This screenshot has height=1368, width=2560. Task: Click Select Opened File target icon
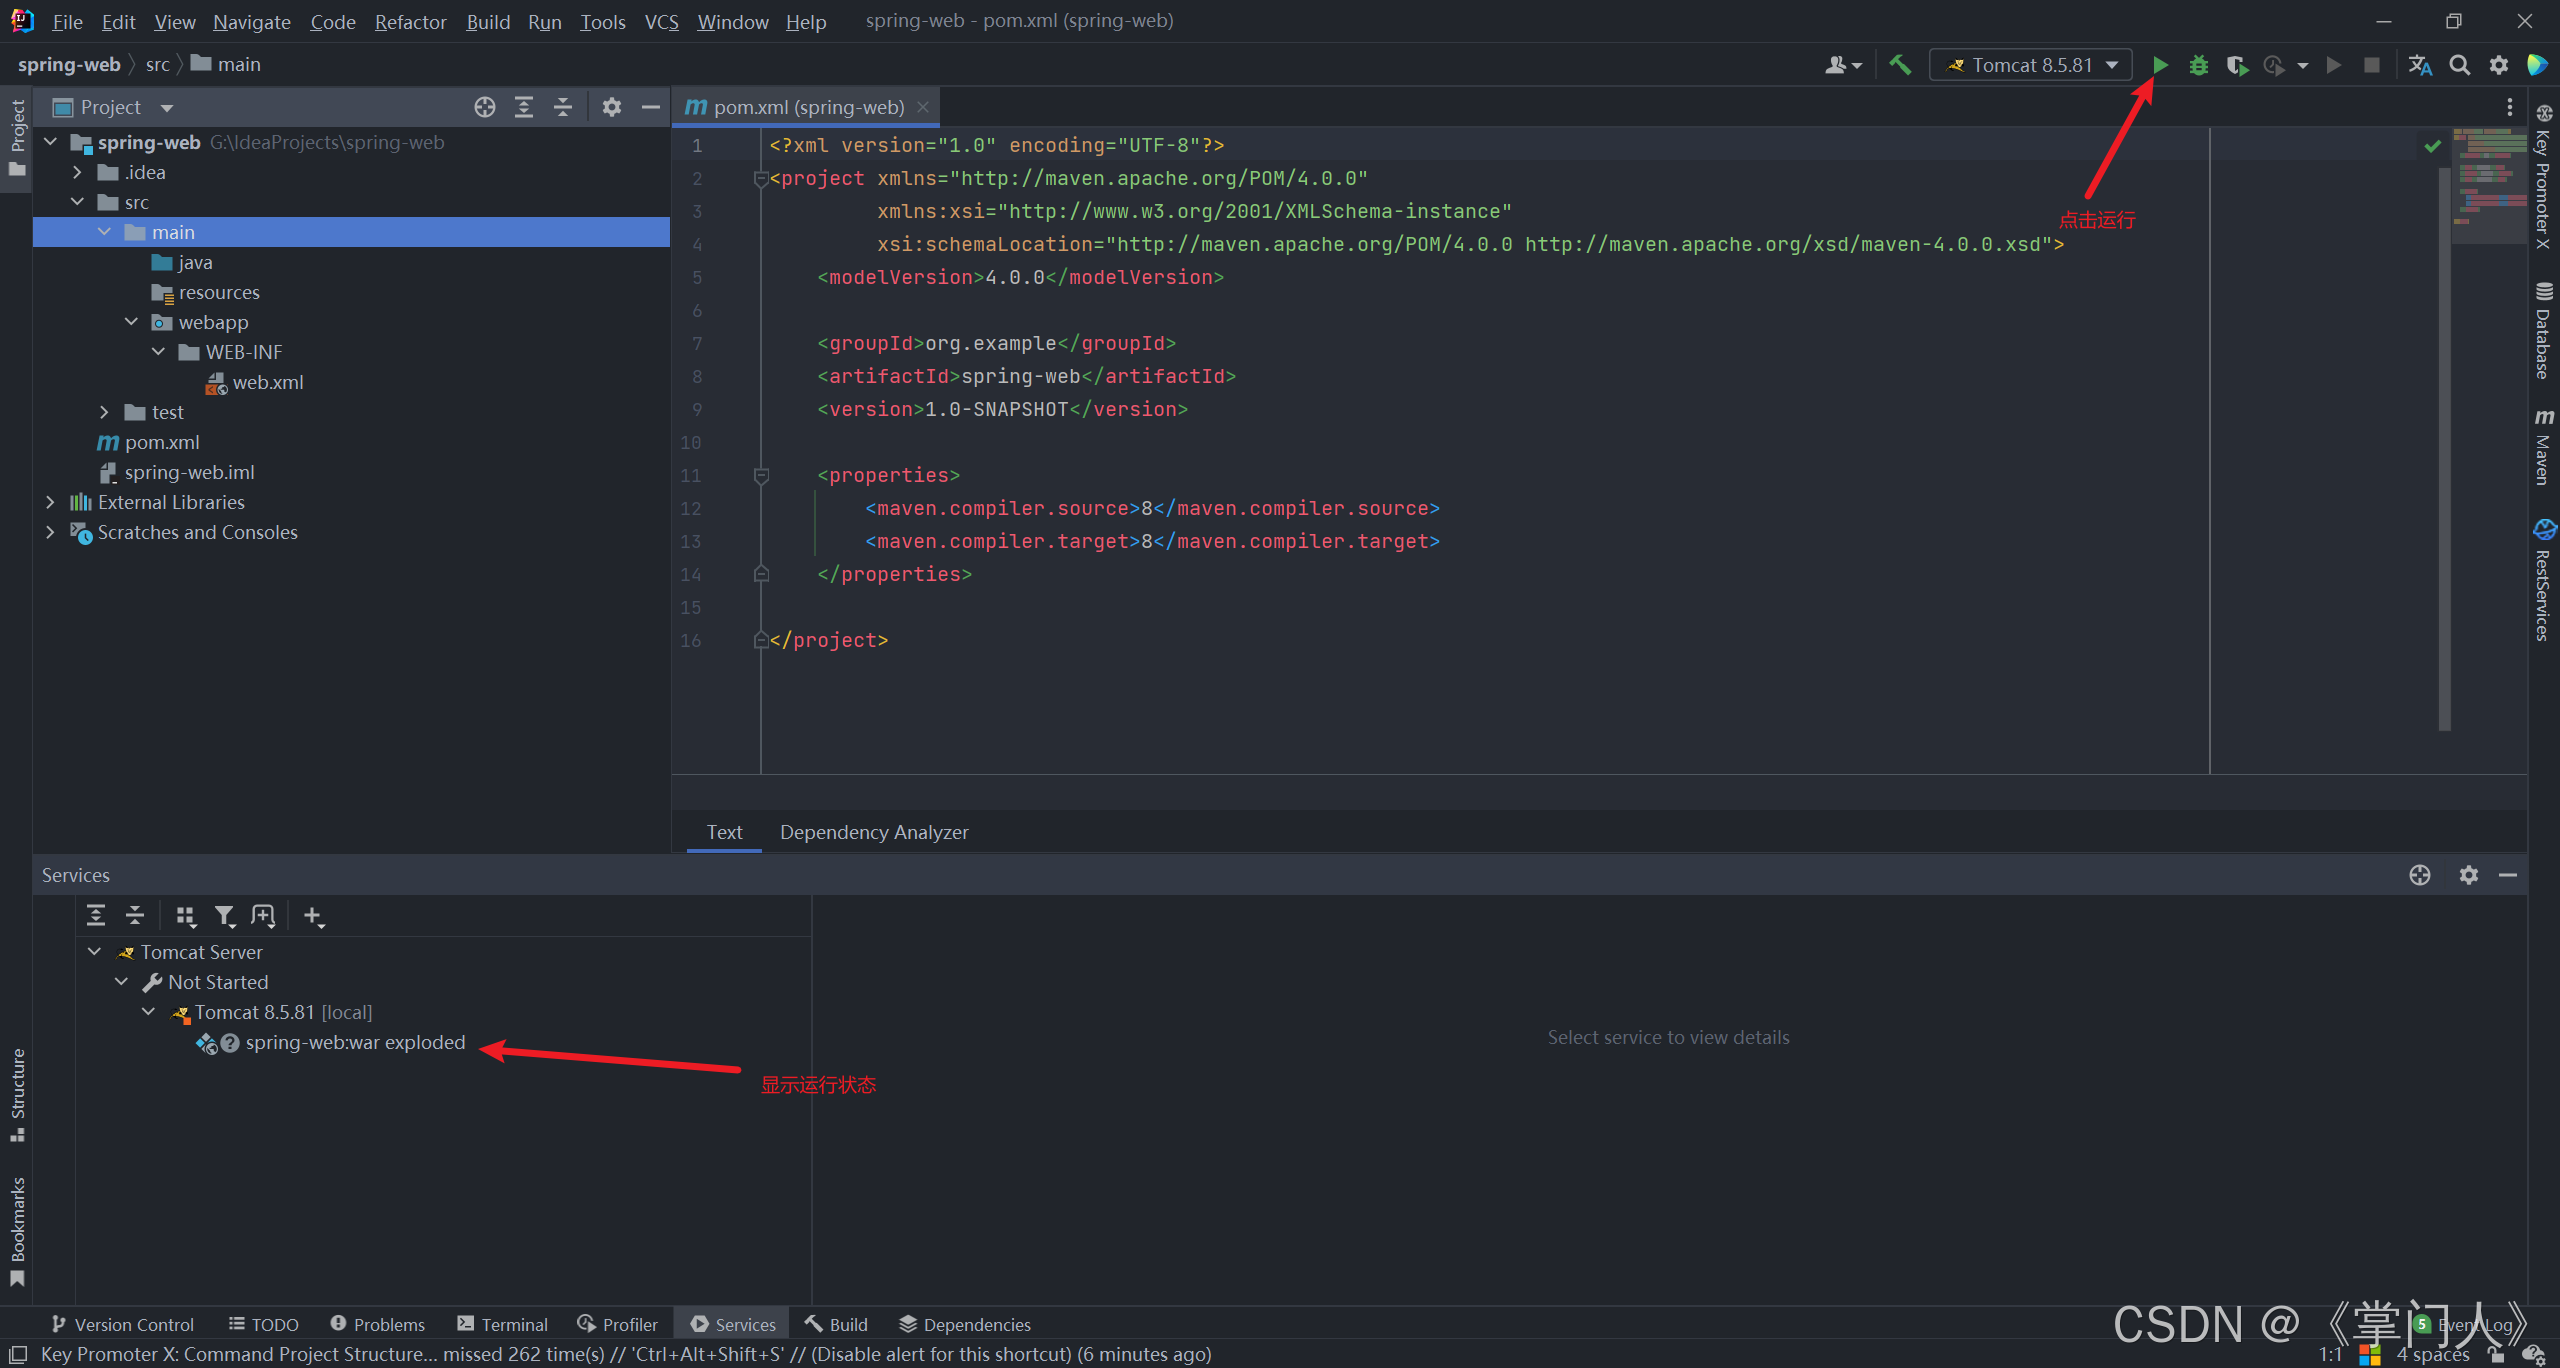(485, 107)
